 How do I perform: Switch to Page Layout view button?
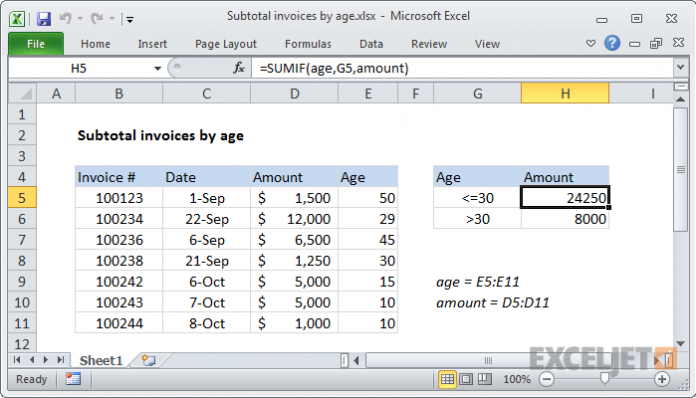(x=466, y=379)
